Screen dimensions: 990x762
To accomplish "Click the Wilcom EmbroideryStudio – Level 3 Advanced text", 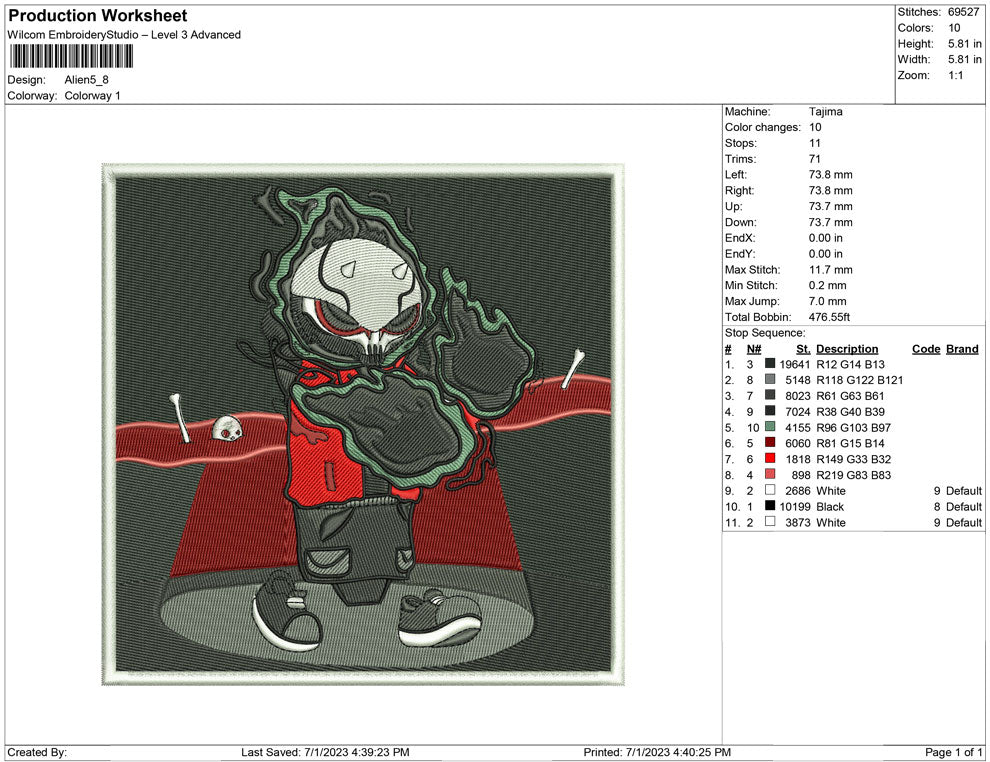I will coord(124,35).
